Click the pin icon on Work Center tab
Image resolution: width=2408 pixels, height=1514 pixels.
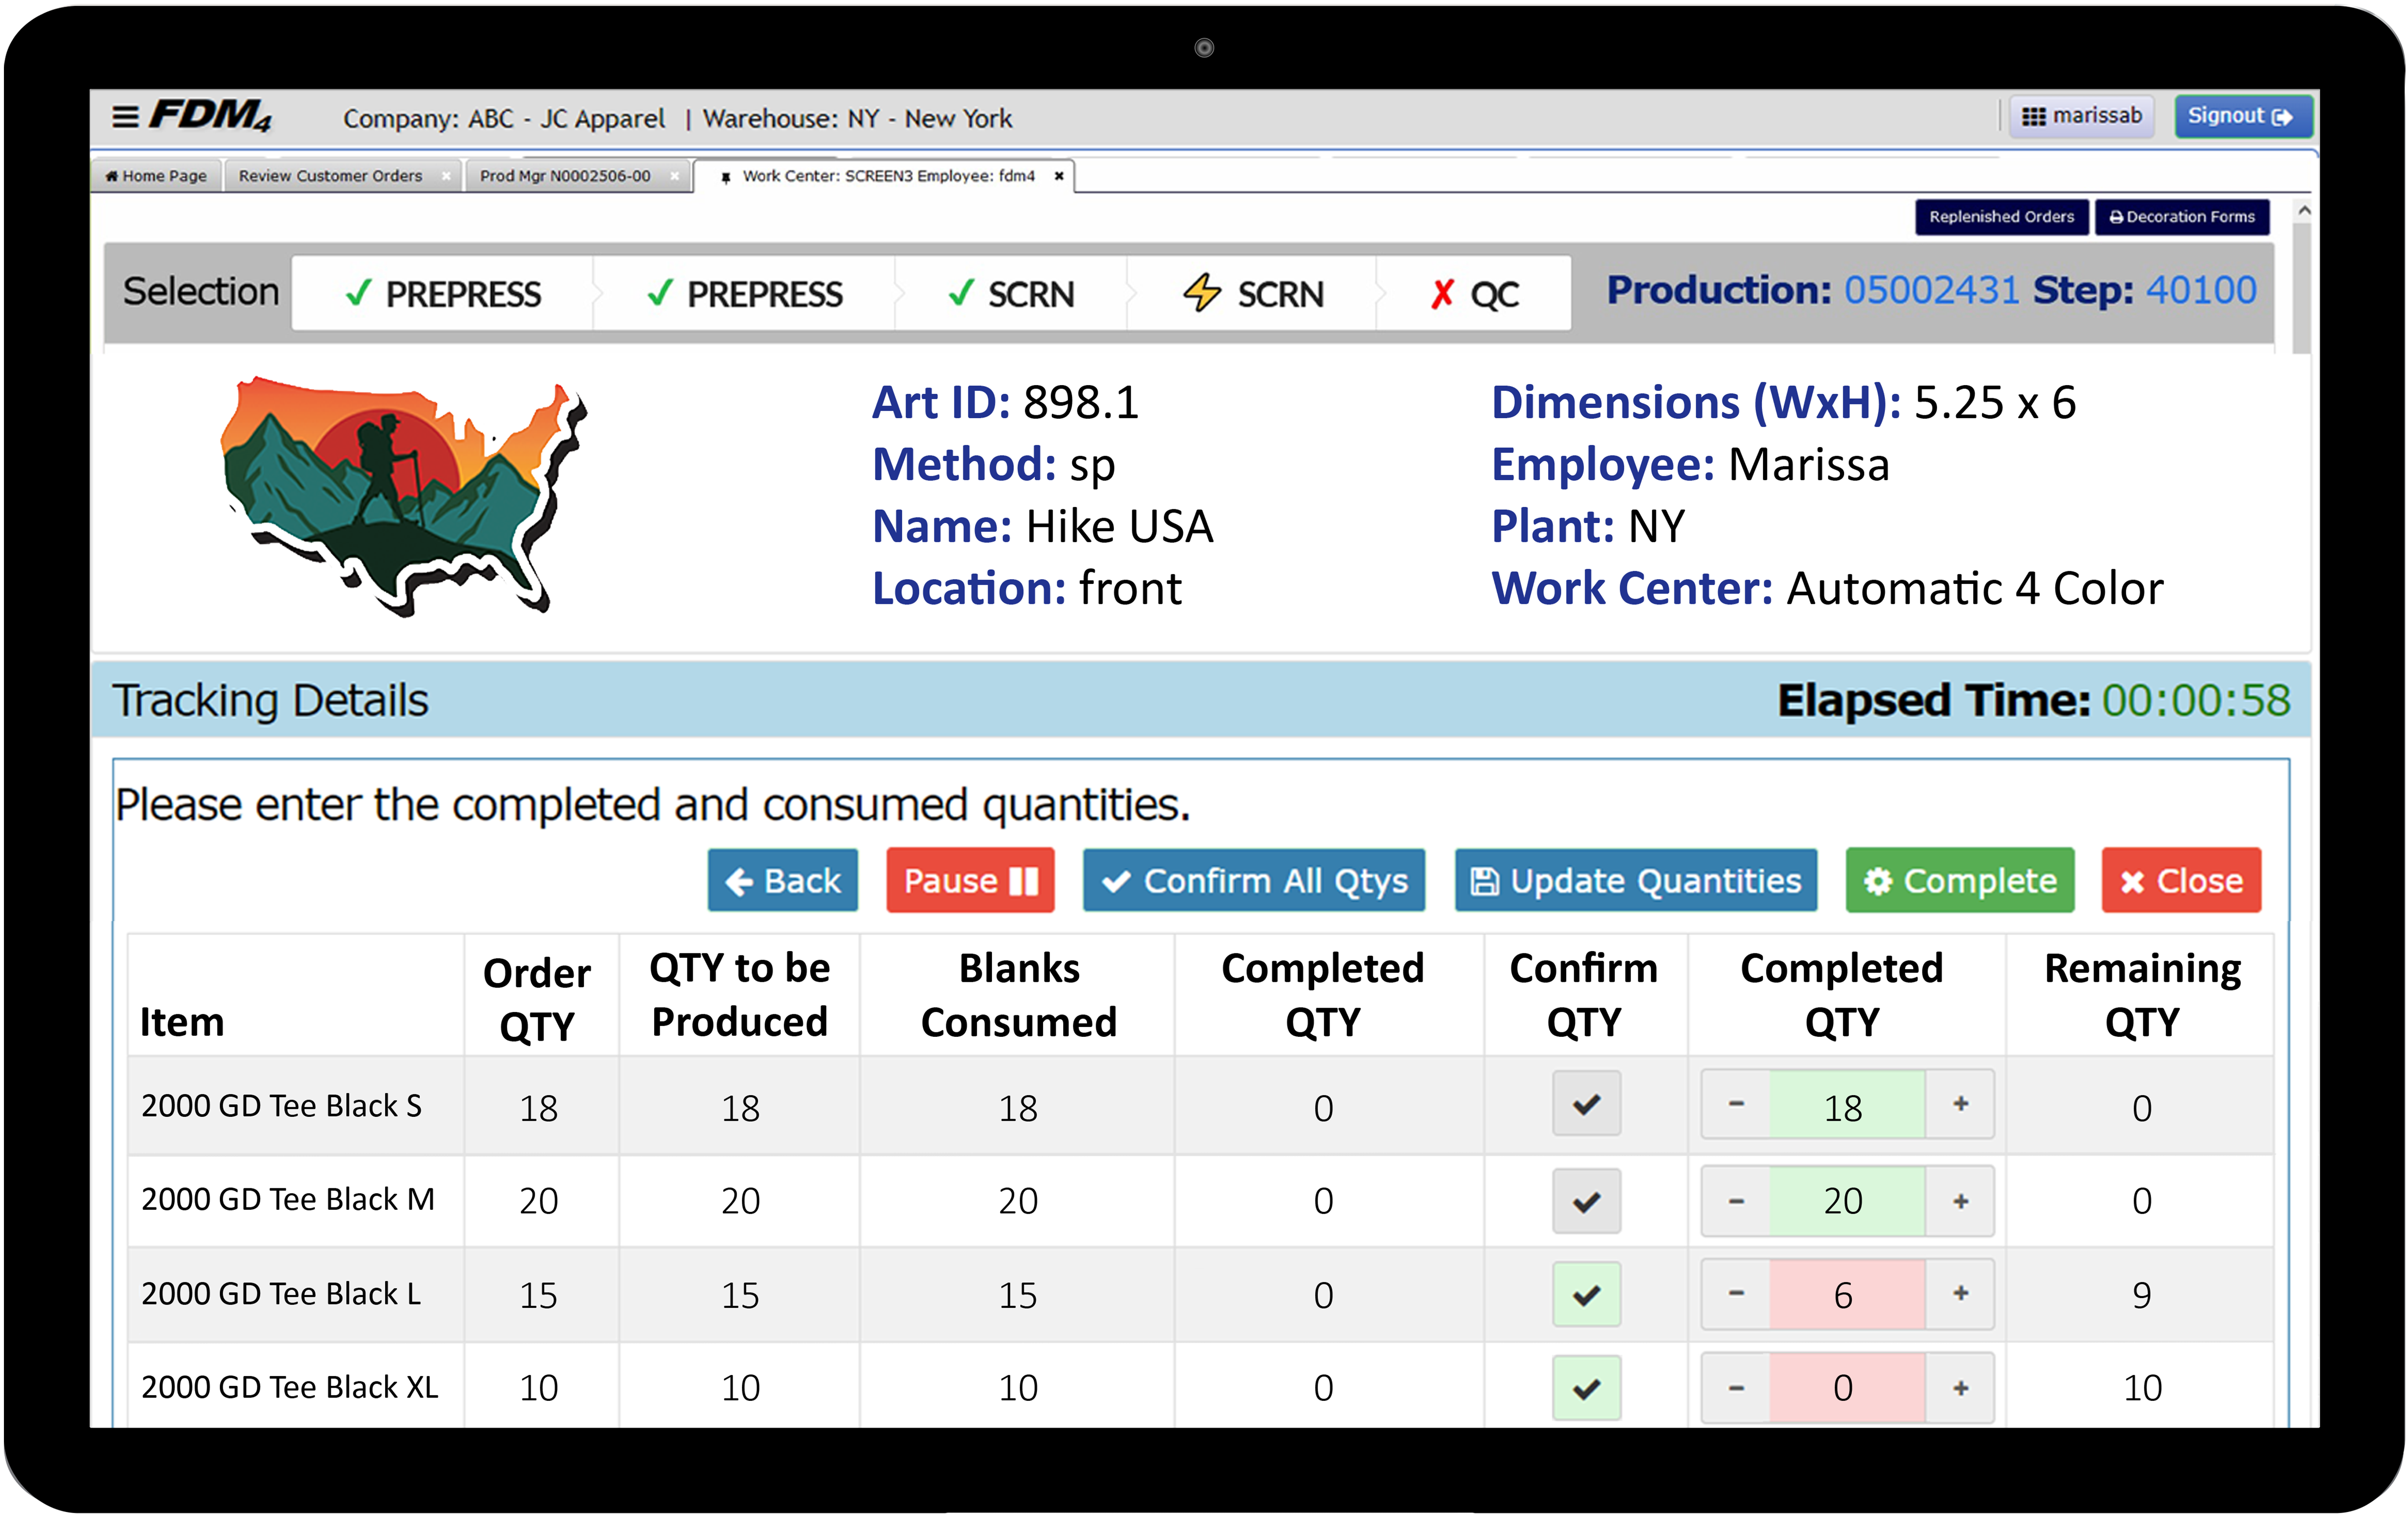[726, 177]
